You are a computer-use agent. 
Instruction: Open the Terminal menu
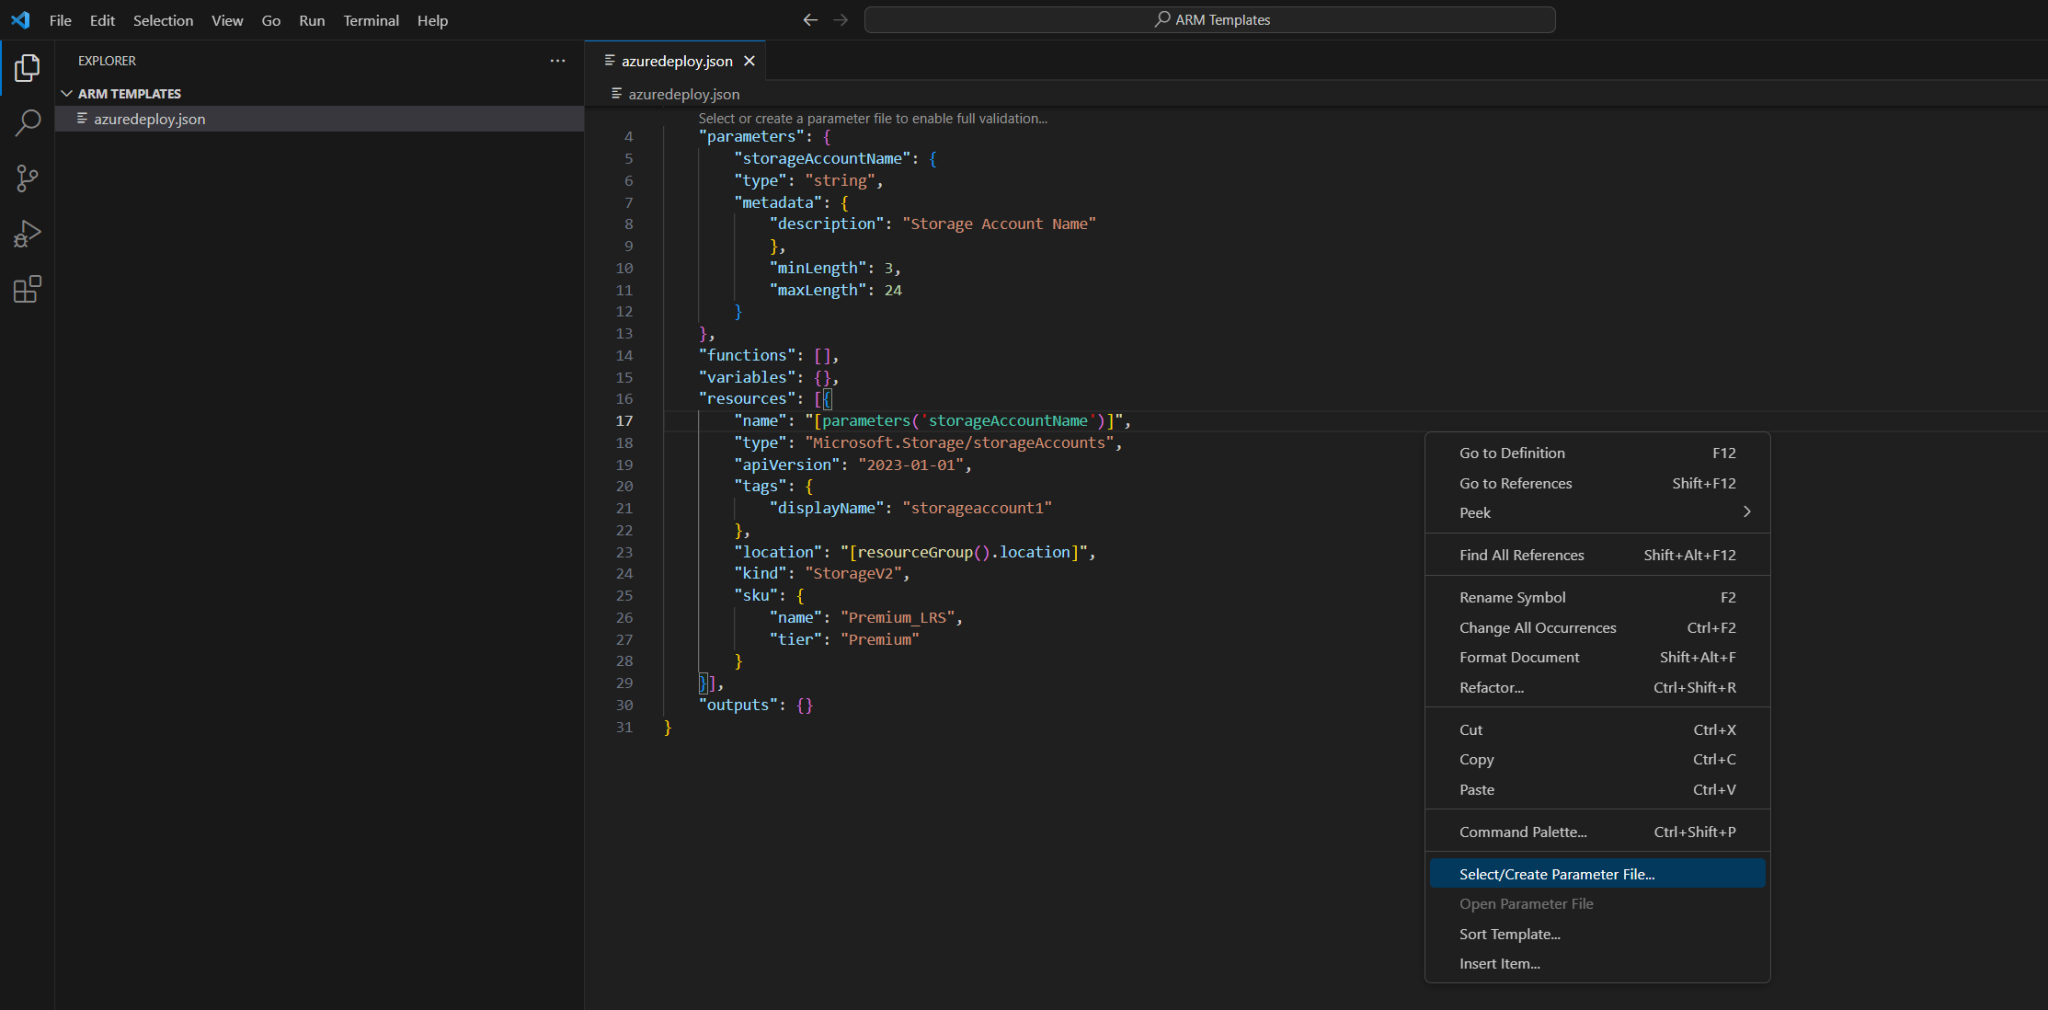(370, 20)
